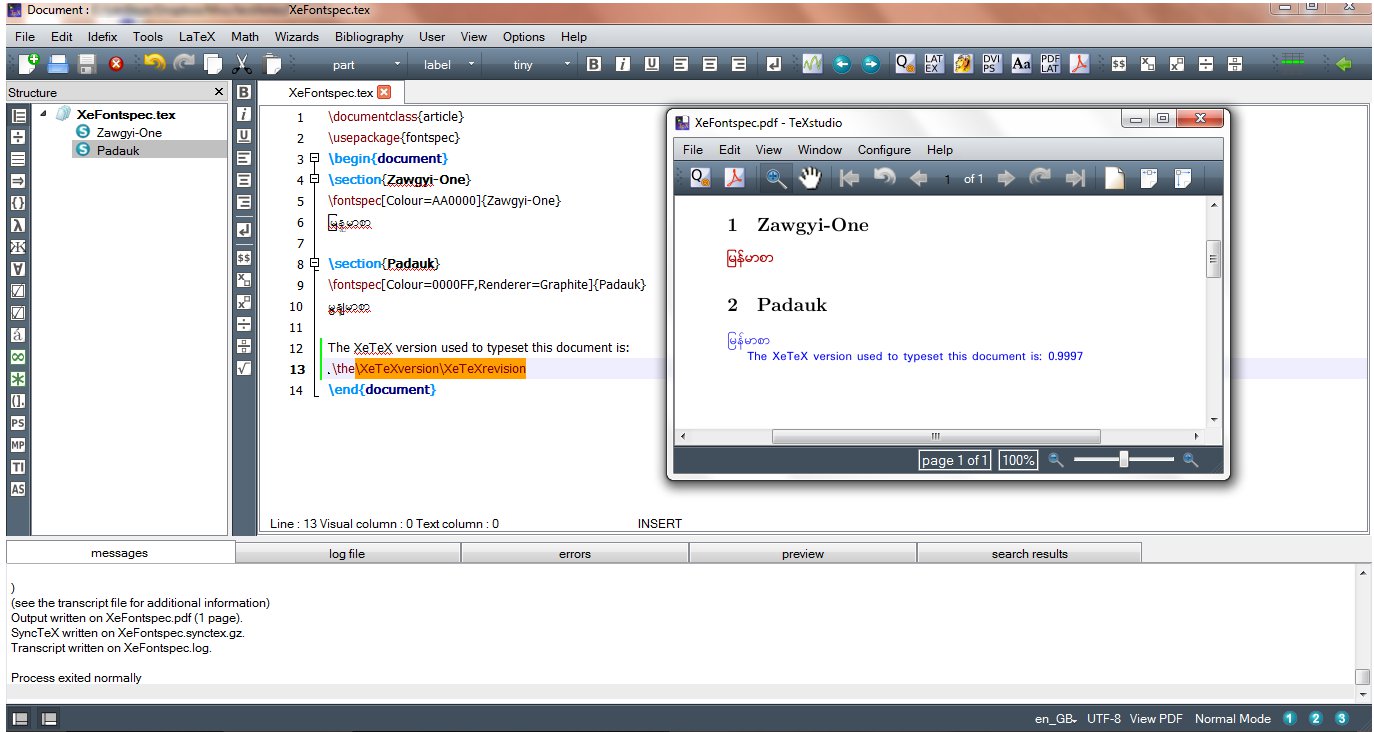Open a file using the blue folder icon
Viewport: 1374px width, 732px height.
point(58,64)
